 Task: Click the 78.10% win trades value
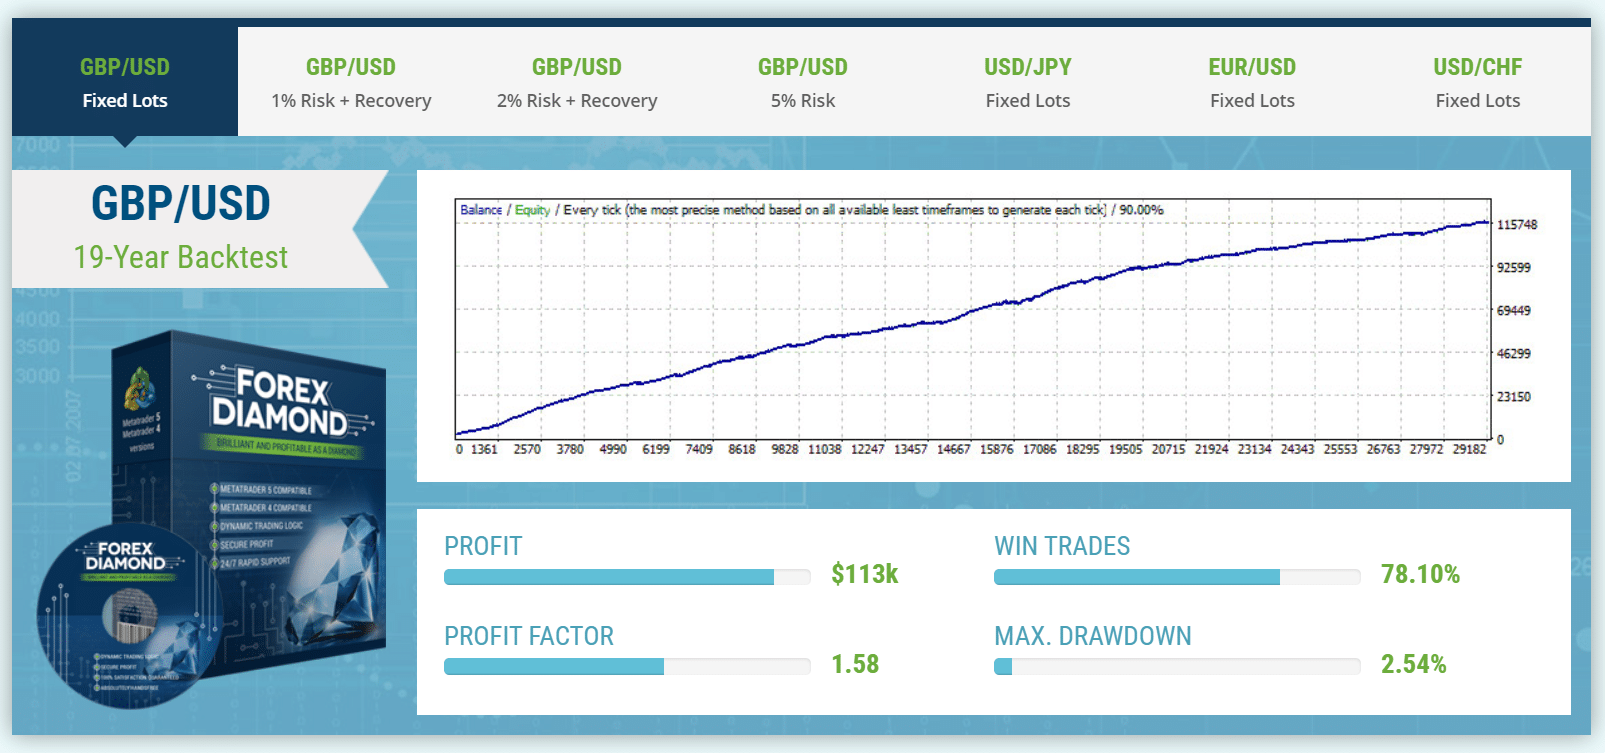point(1420,574)
